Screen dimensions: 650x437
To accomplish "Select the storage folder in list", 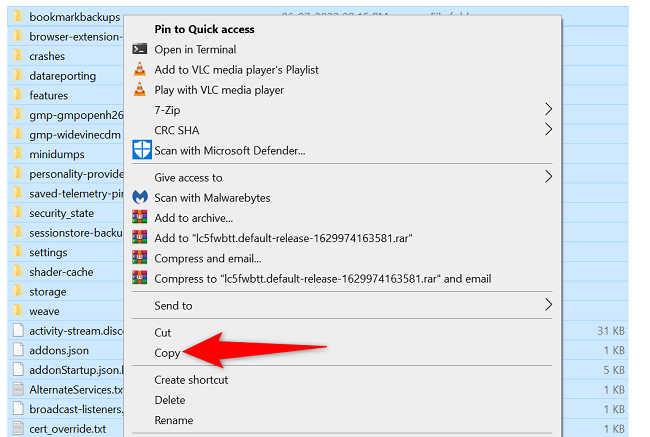I will coord(48,292).
